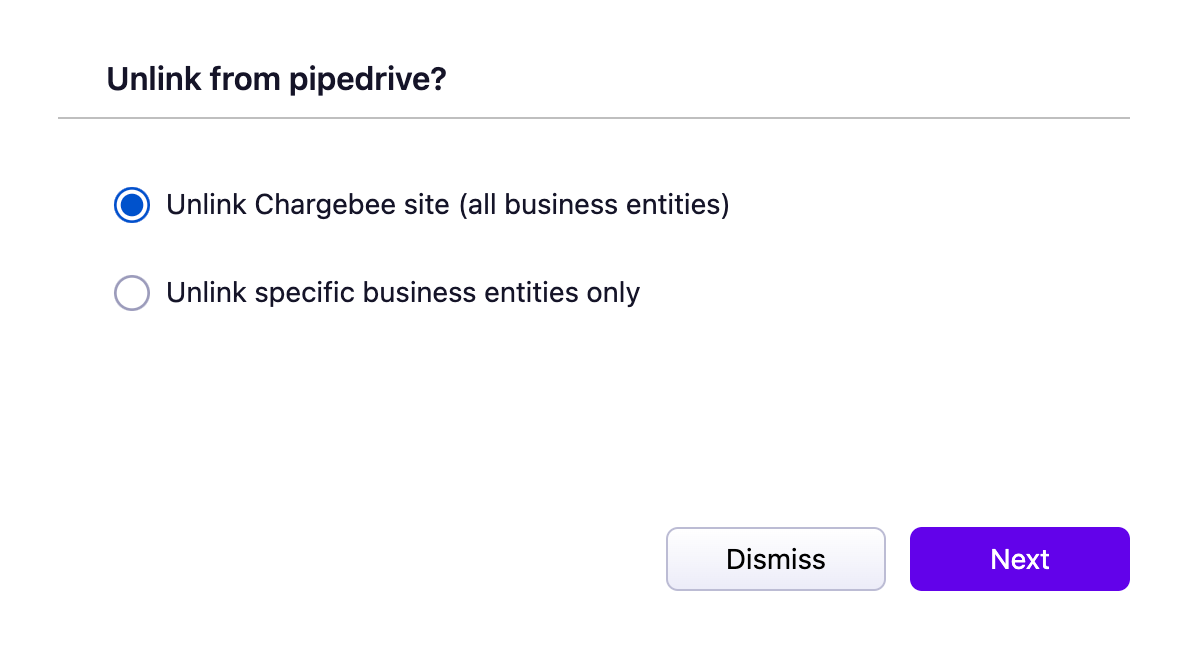The image size is (1186, 646).
Task: Toggle the filled blue radio circle
Action: (132, 205)
